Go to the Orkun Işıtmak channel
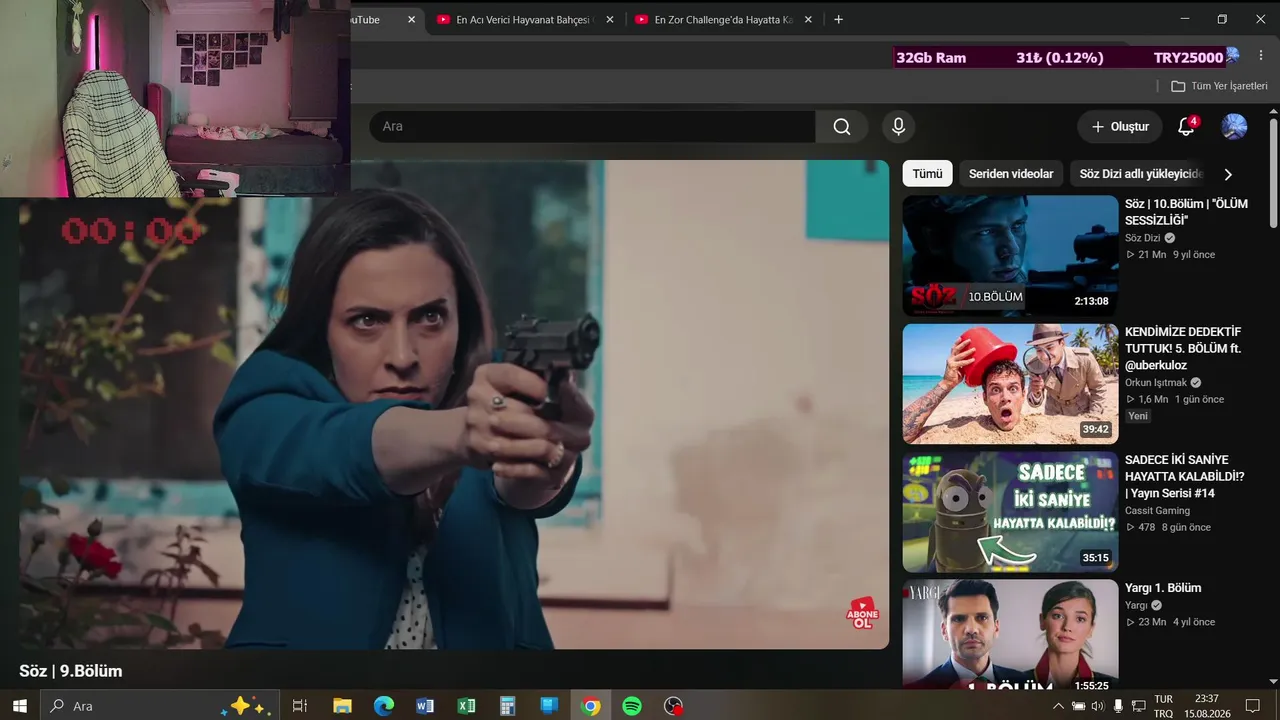 (x=1155, y=382)
